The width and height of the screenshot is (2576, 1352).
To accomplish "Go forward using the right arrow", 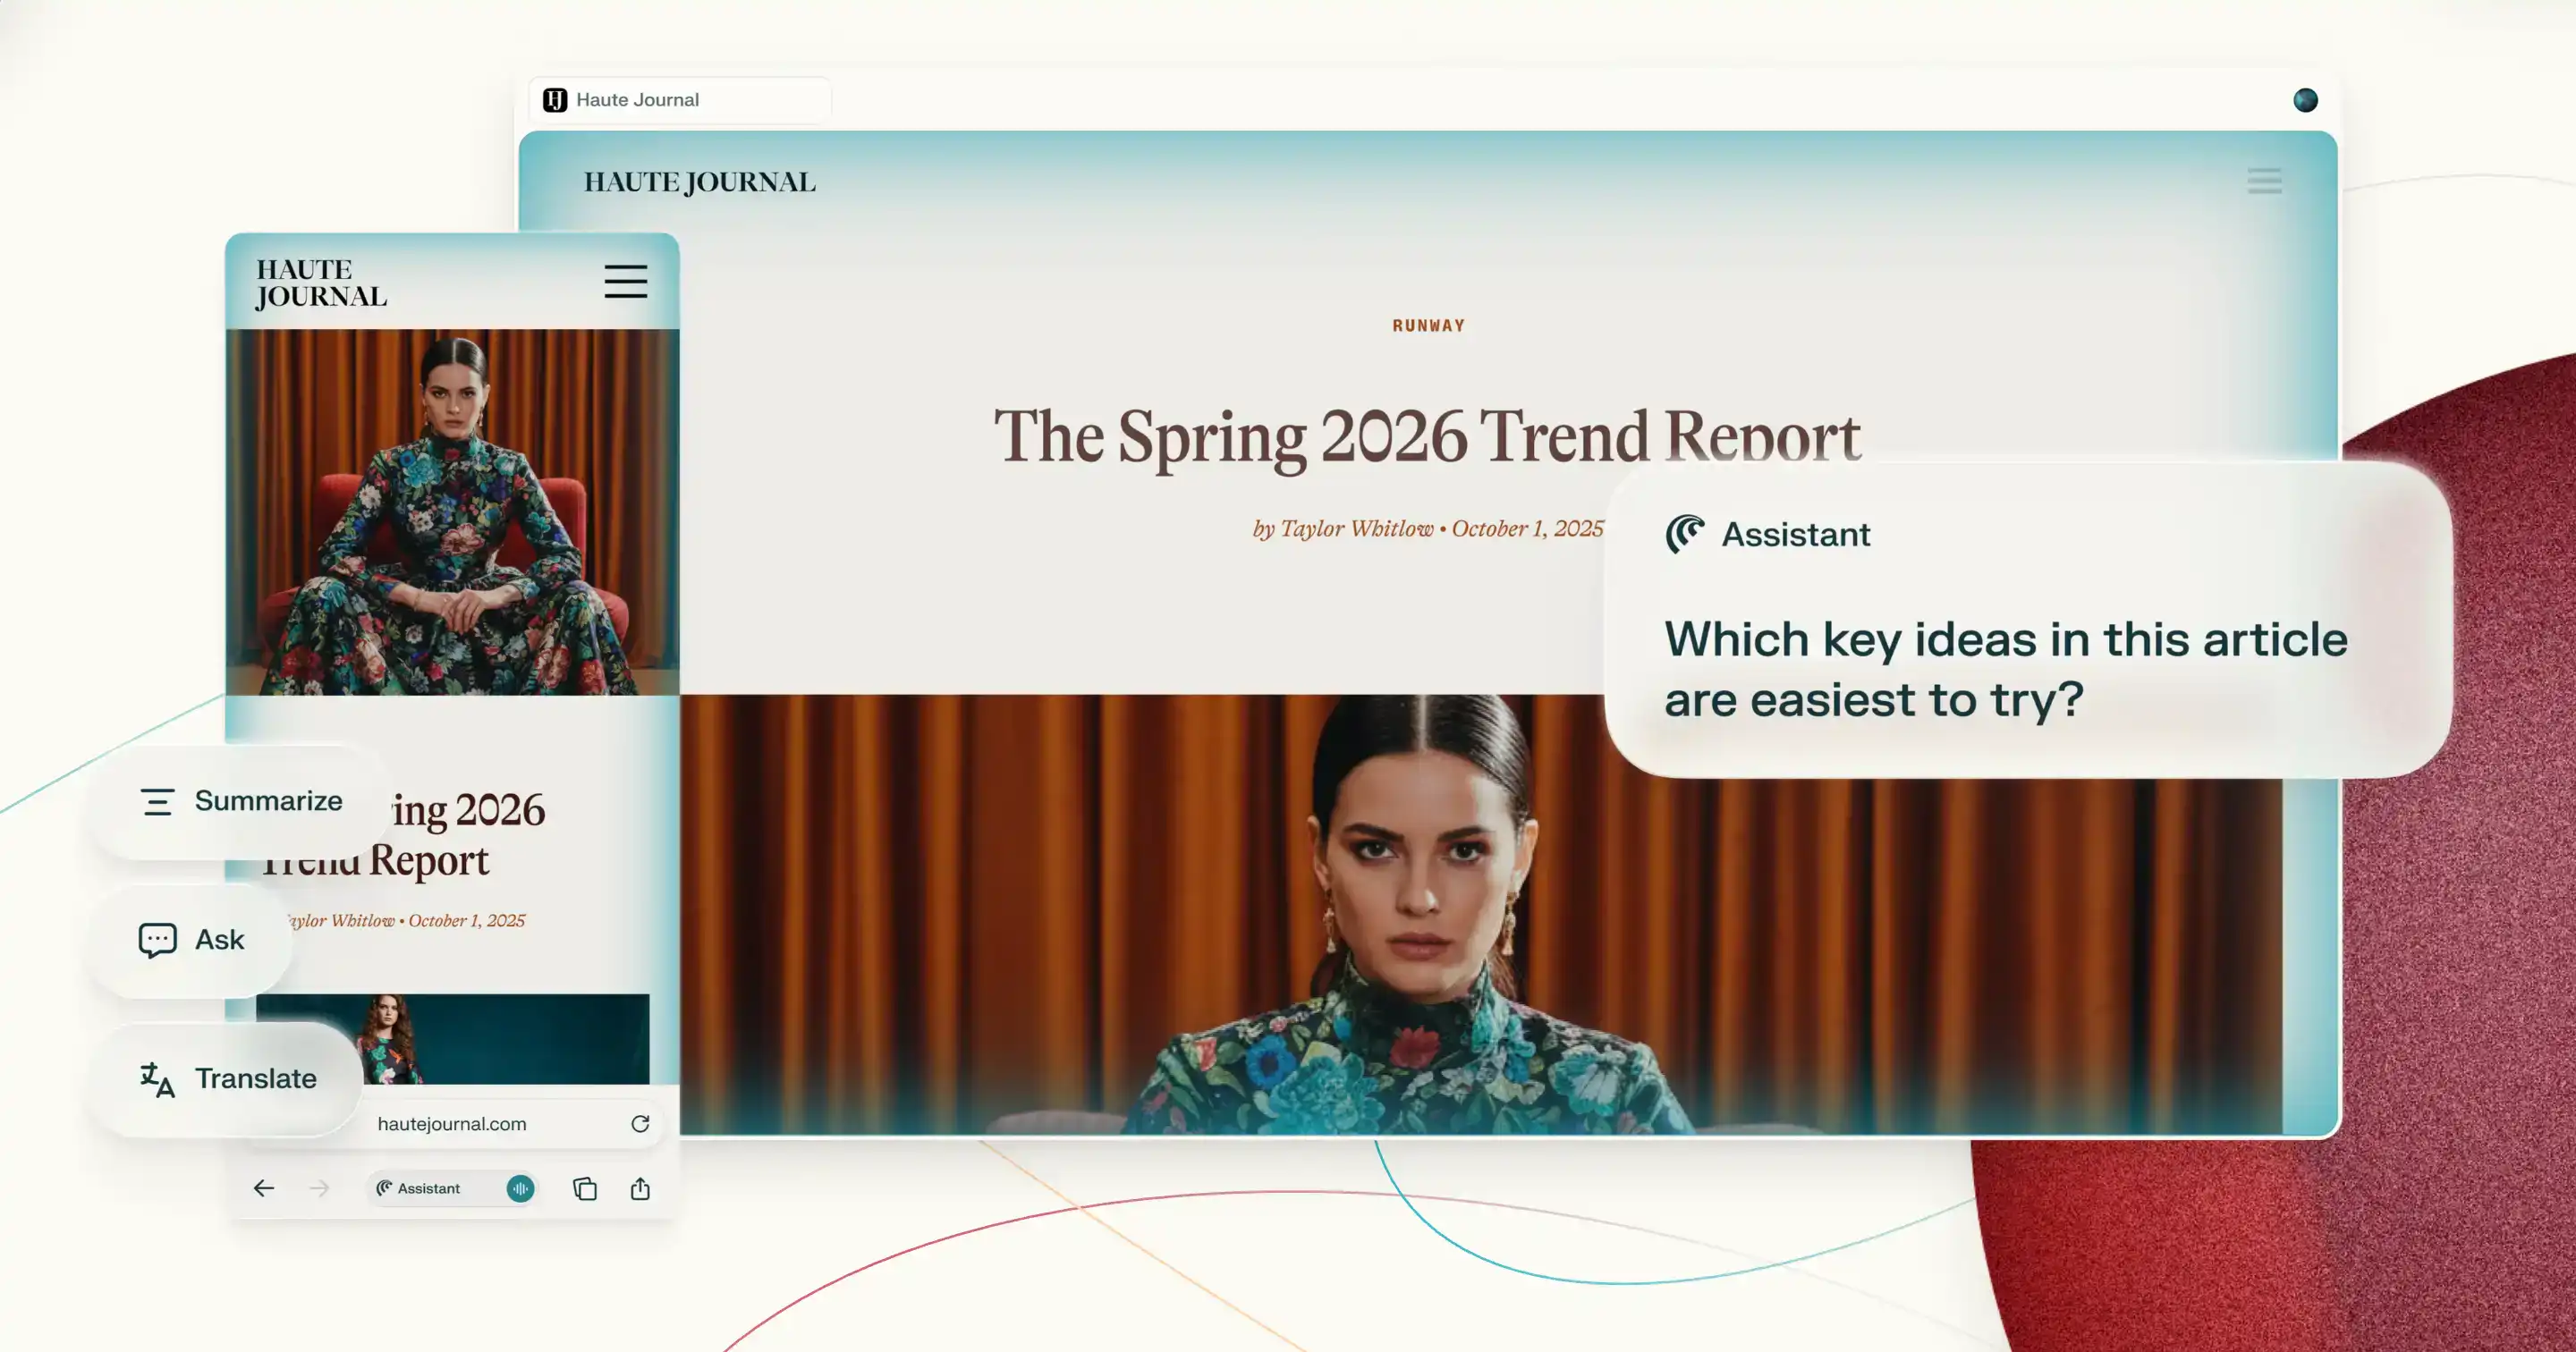I will coord(320,1188).
